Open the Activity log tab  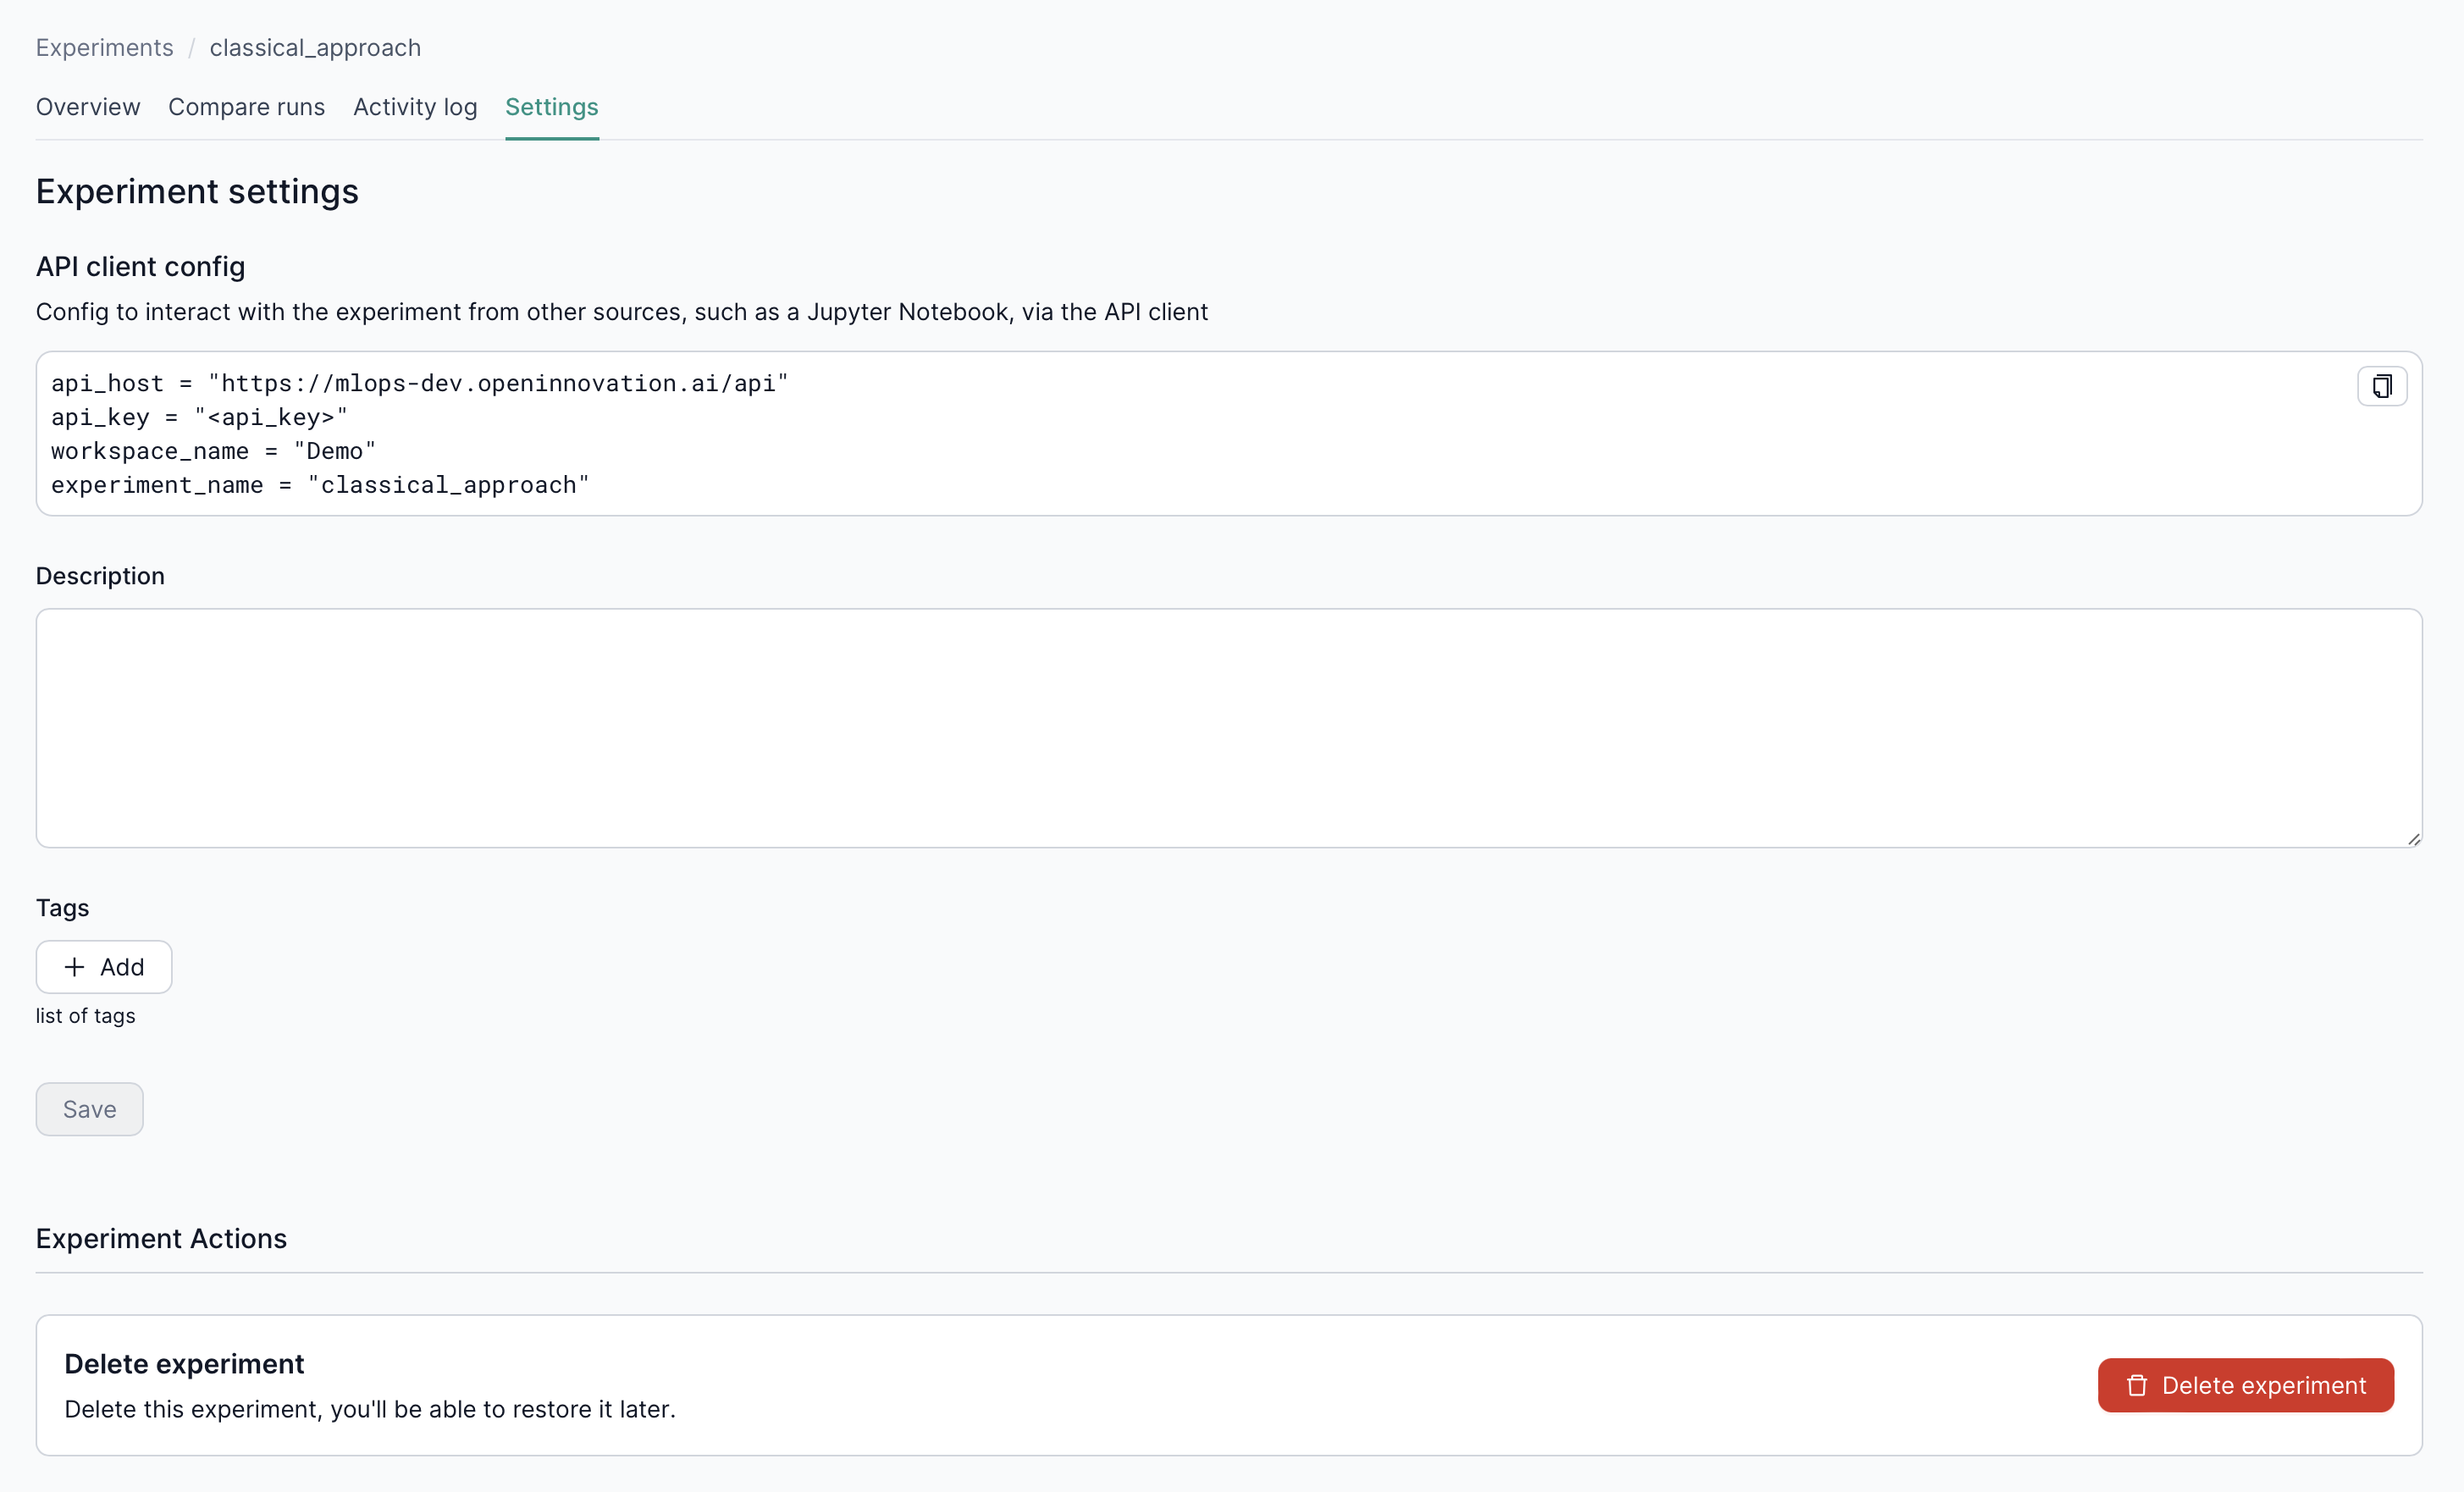tap(415, 107)
